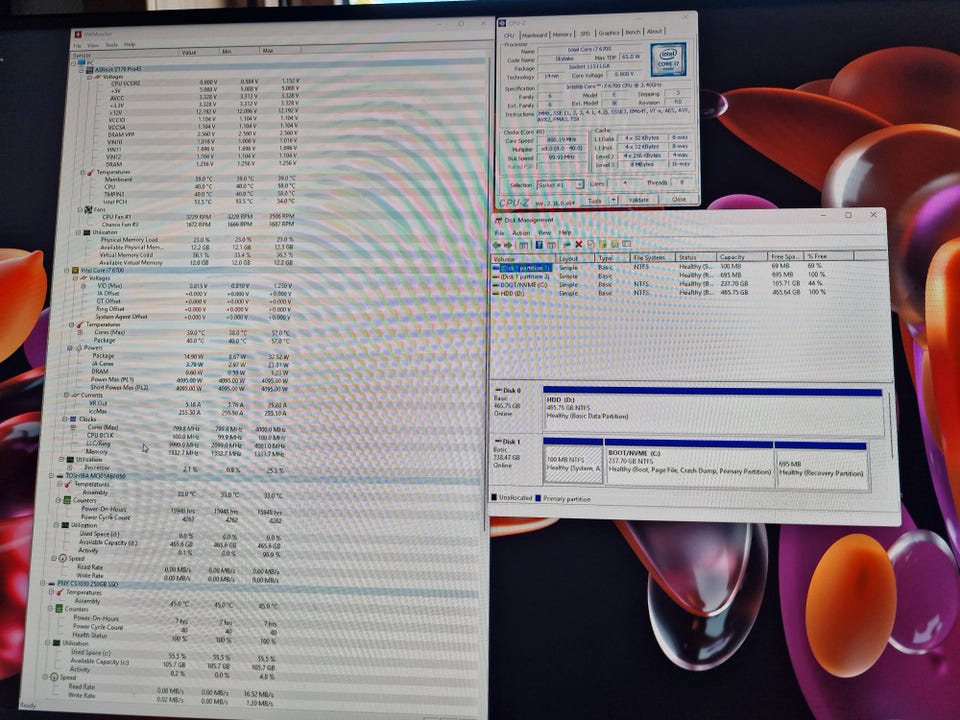Click the PC monitor icon in sensor tree
Image resolution: width=960 pixels, height=720 pixels.
[x=81, y=62]
